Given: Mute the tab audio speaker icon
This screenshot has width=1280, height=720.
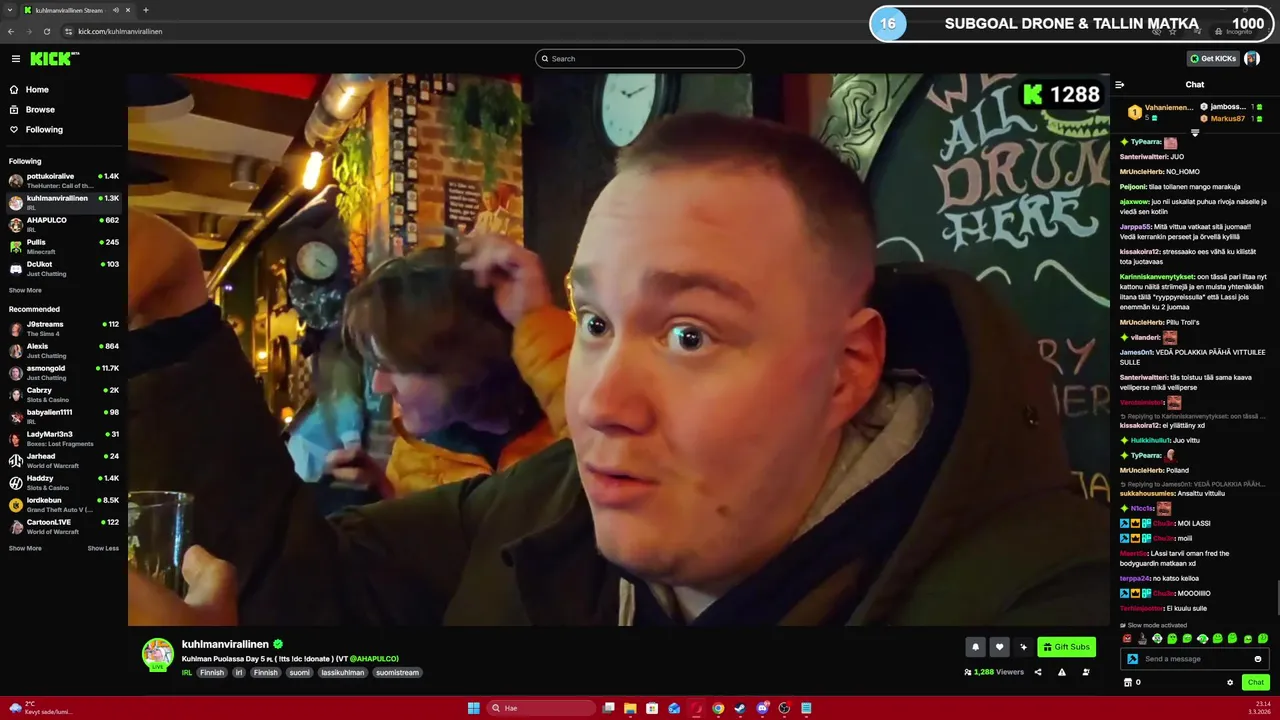Looking at the screenshot, I should coord(116,10).
